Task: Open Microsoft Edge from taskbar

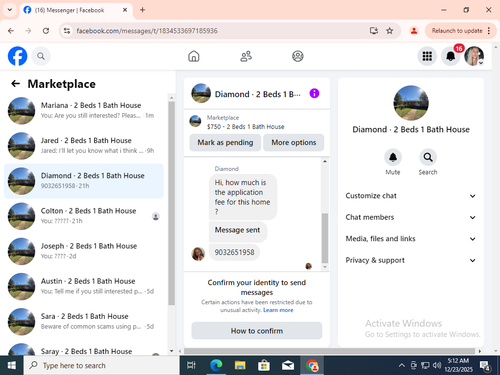Action: pyautogui.click(x=216, y=365)
